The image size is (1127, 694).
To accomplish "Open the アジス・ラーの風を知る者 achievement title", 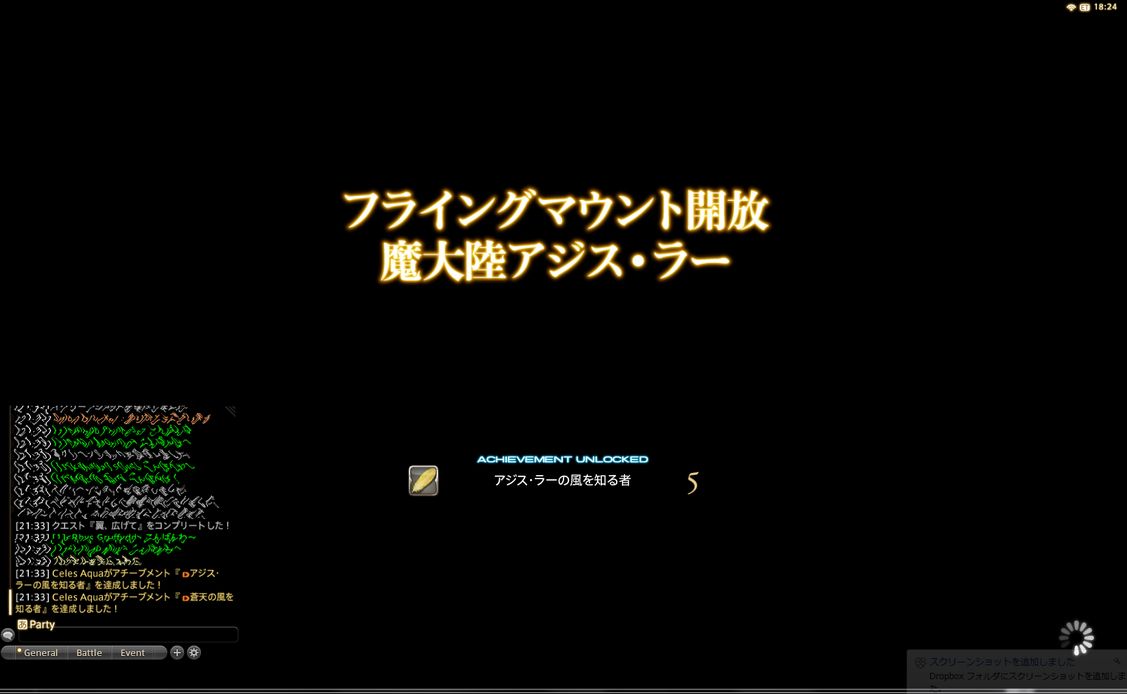I will [x=562, y=480].
